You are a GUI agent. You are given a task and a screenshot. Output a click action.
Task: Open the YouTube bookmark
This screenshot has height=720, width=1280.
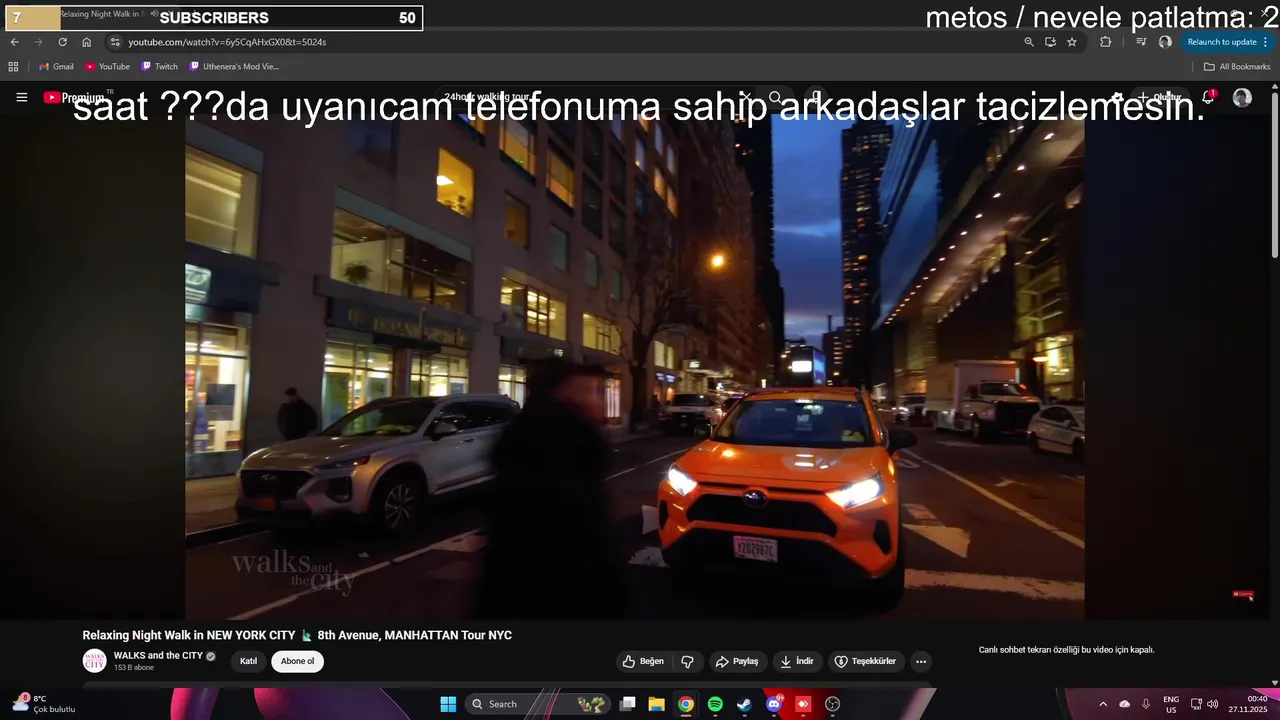pyautogui.click(x=107, y=67)
